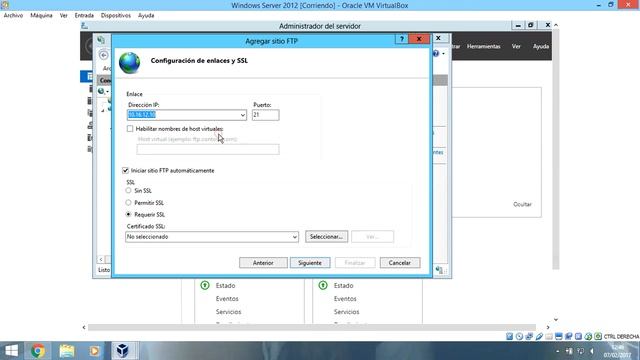This screenshot has height=360, width=640.
Task: Expand the tree node in IIS connections
Action: coord(103,110)
